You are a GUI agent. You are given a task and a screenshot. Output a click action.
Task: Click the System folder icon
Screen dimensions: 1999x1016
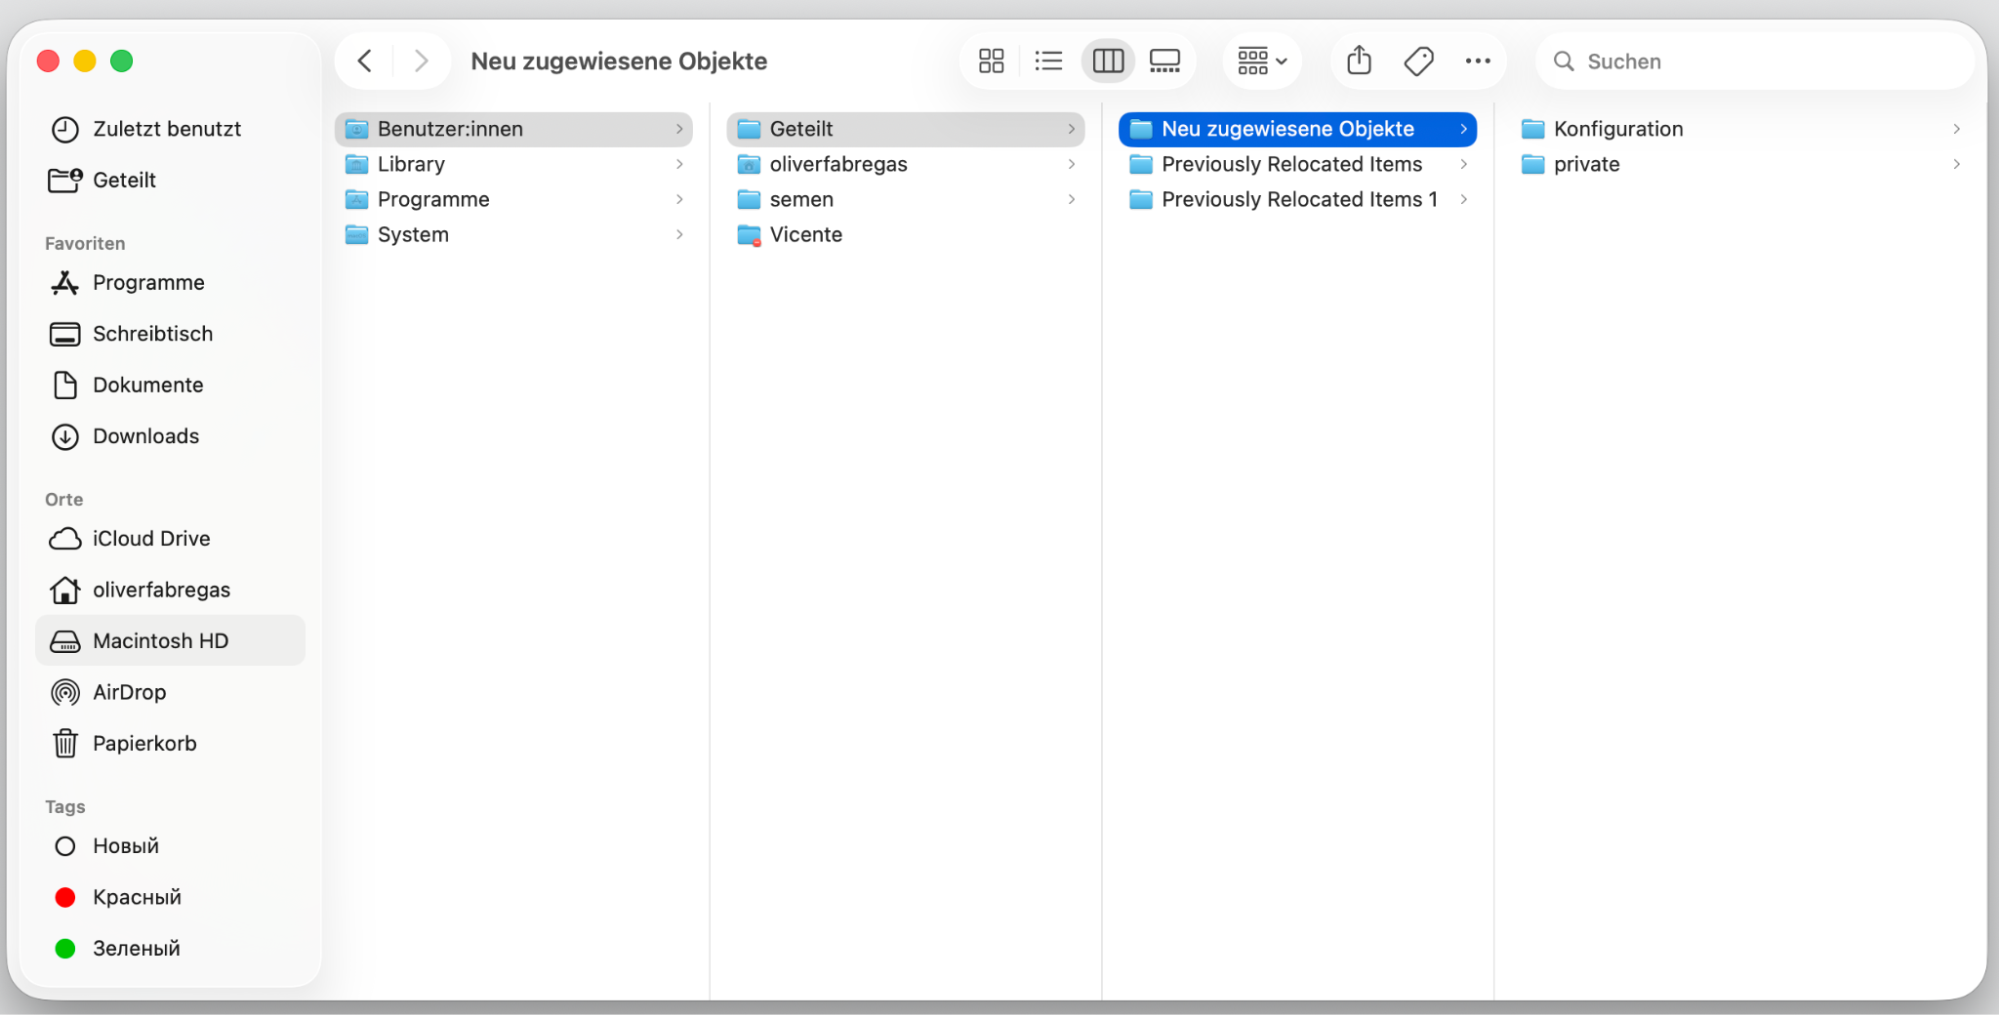pyautogui.click(x=357, y=234)
